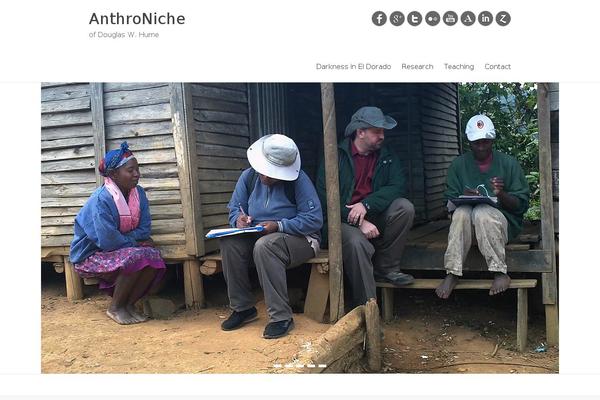This screenshot has height=400, width=600.
Task: Select the fourth slideshow indicator dash
Action: pos(311,366)
